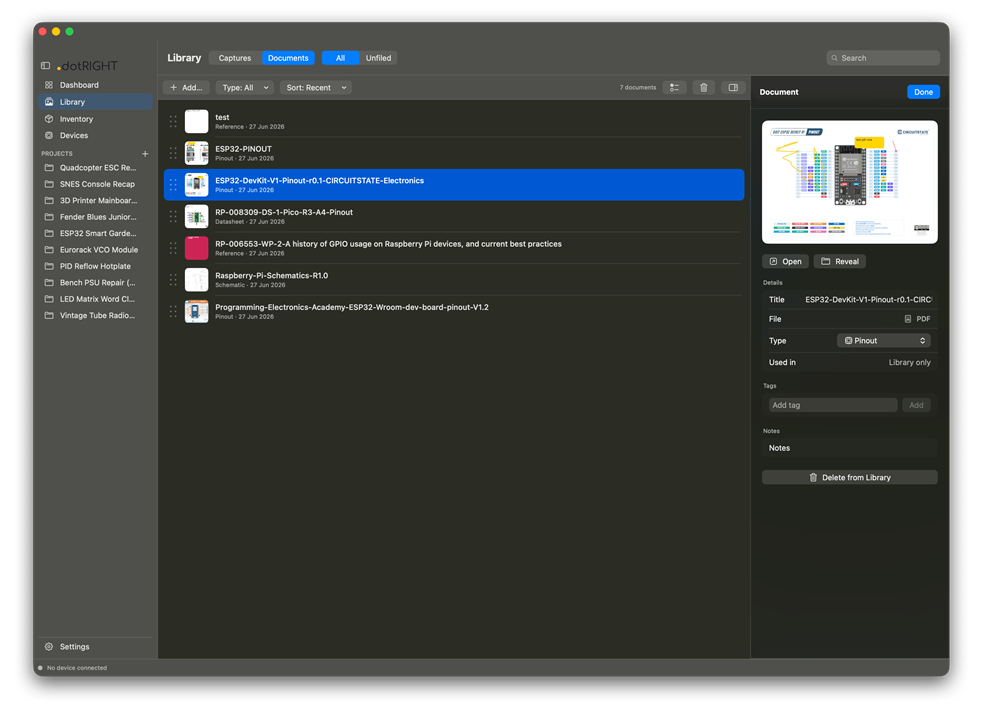The height and width of the screenshot is (720, 982).
Task: Select the ESP32-DevKit-V1-Pinout CIRCUITSTATE row
Action: [x=454, y=185]
